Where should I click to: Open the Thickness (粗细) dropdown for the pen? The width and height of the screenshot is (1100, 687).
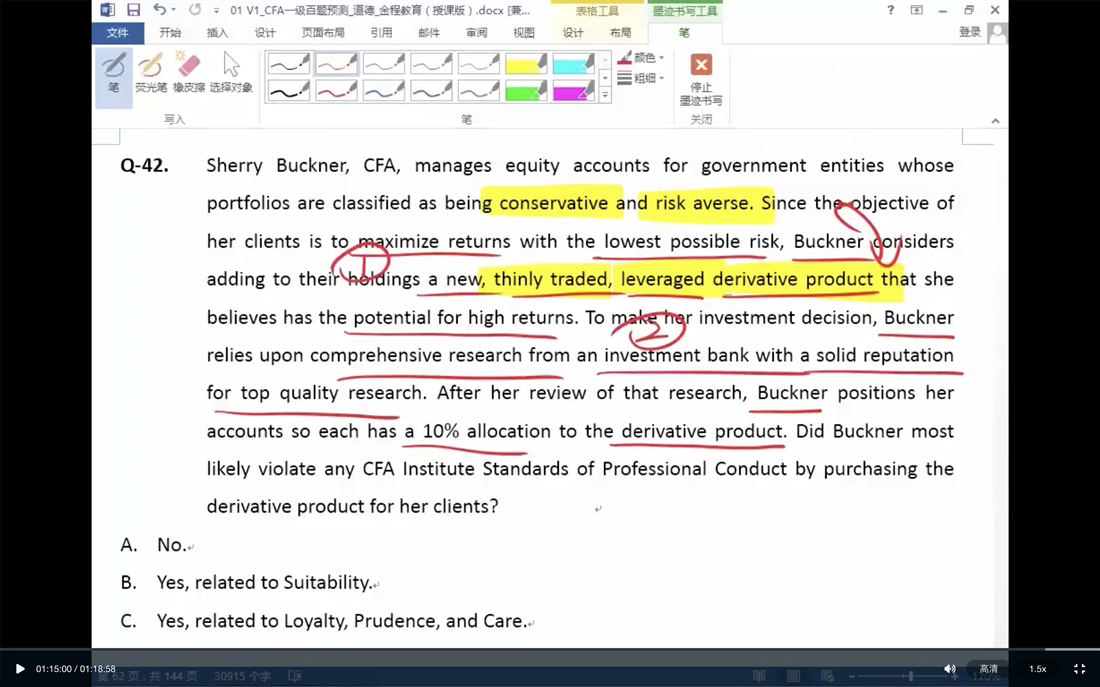640,78
